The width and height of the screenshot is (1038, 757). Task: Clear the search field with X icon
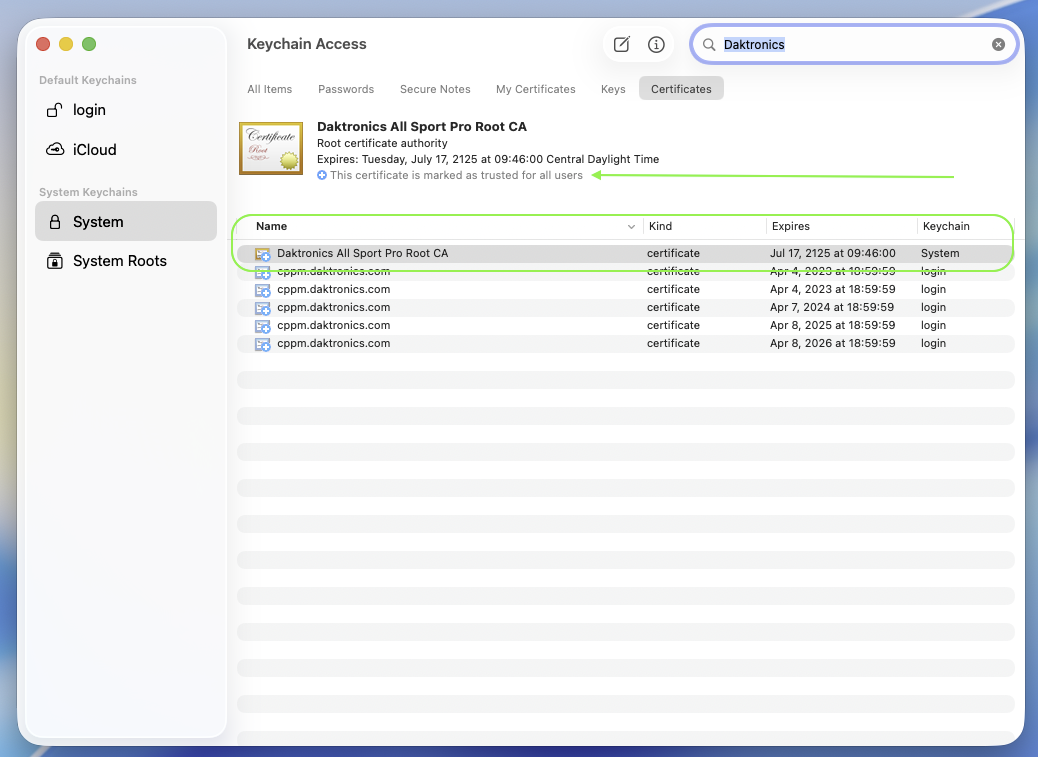point(998,44)
